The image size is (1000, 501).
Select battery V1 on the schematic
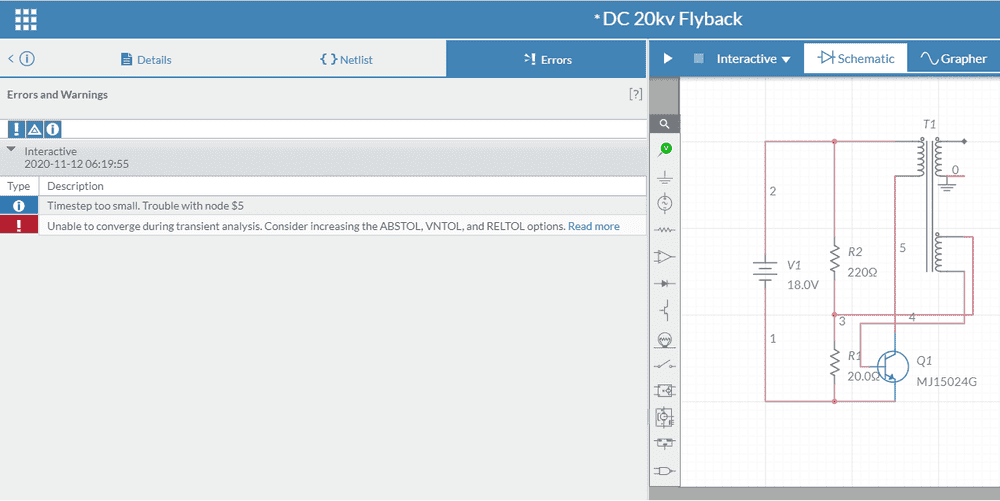click(765, 271)
